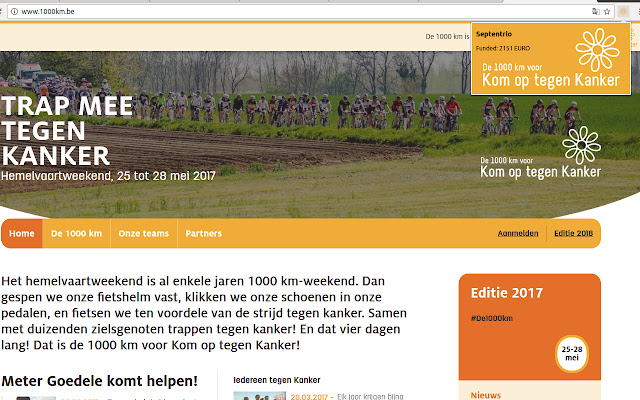Click the Septentrio title in popup
This screenshot has height=400, width=640.
coord(493,34)
